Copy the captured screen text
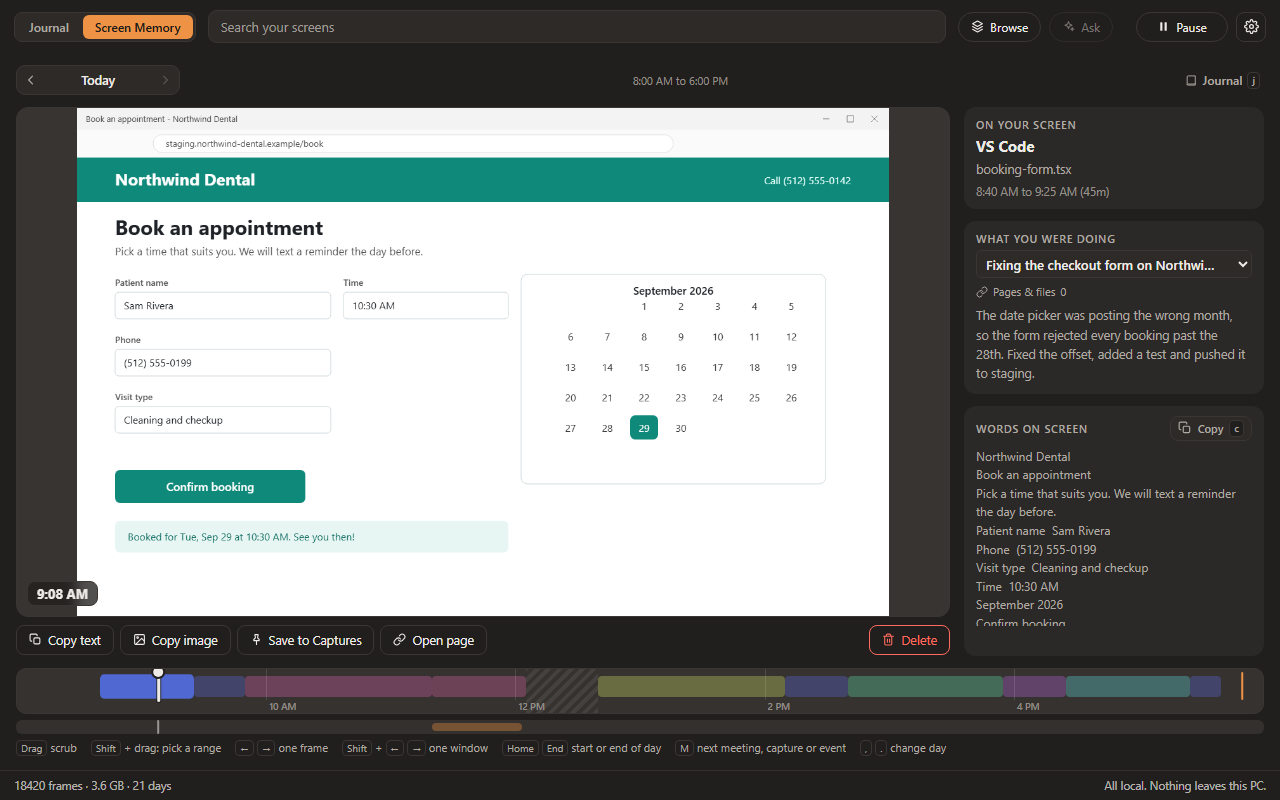The width and height of the screenshot is (1280, 800). 65,640
